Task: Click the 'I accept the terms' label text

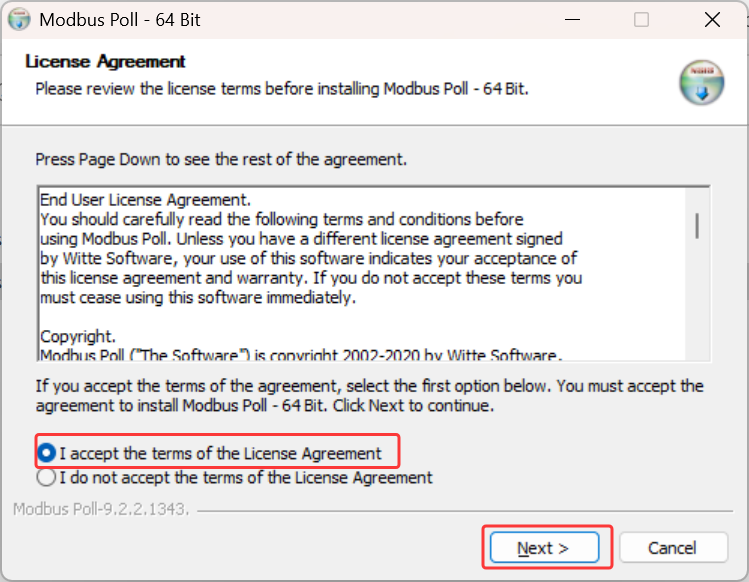Action: coord(220,453)
